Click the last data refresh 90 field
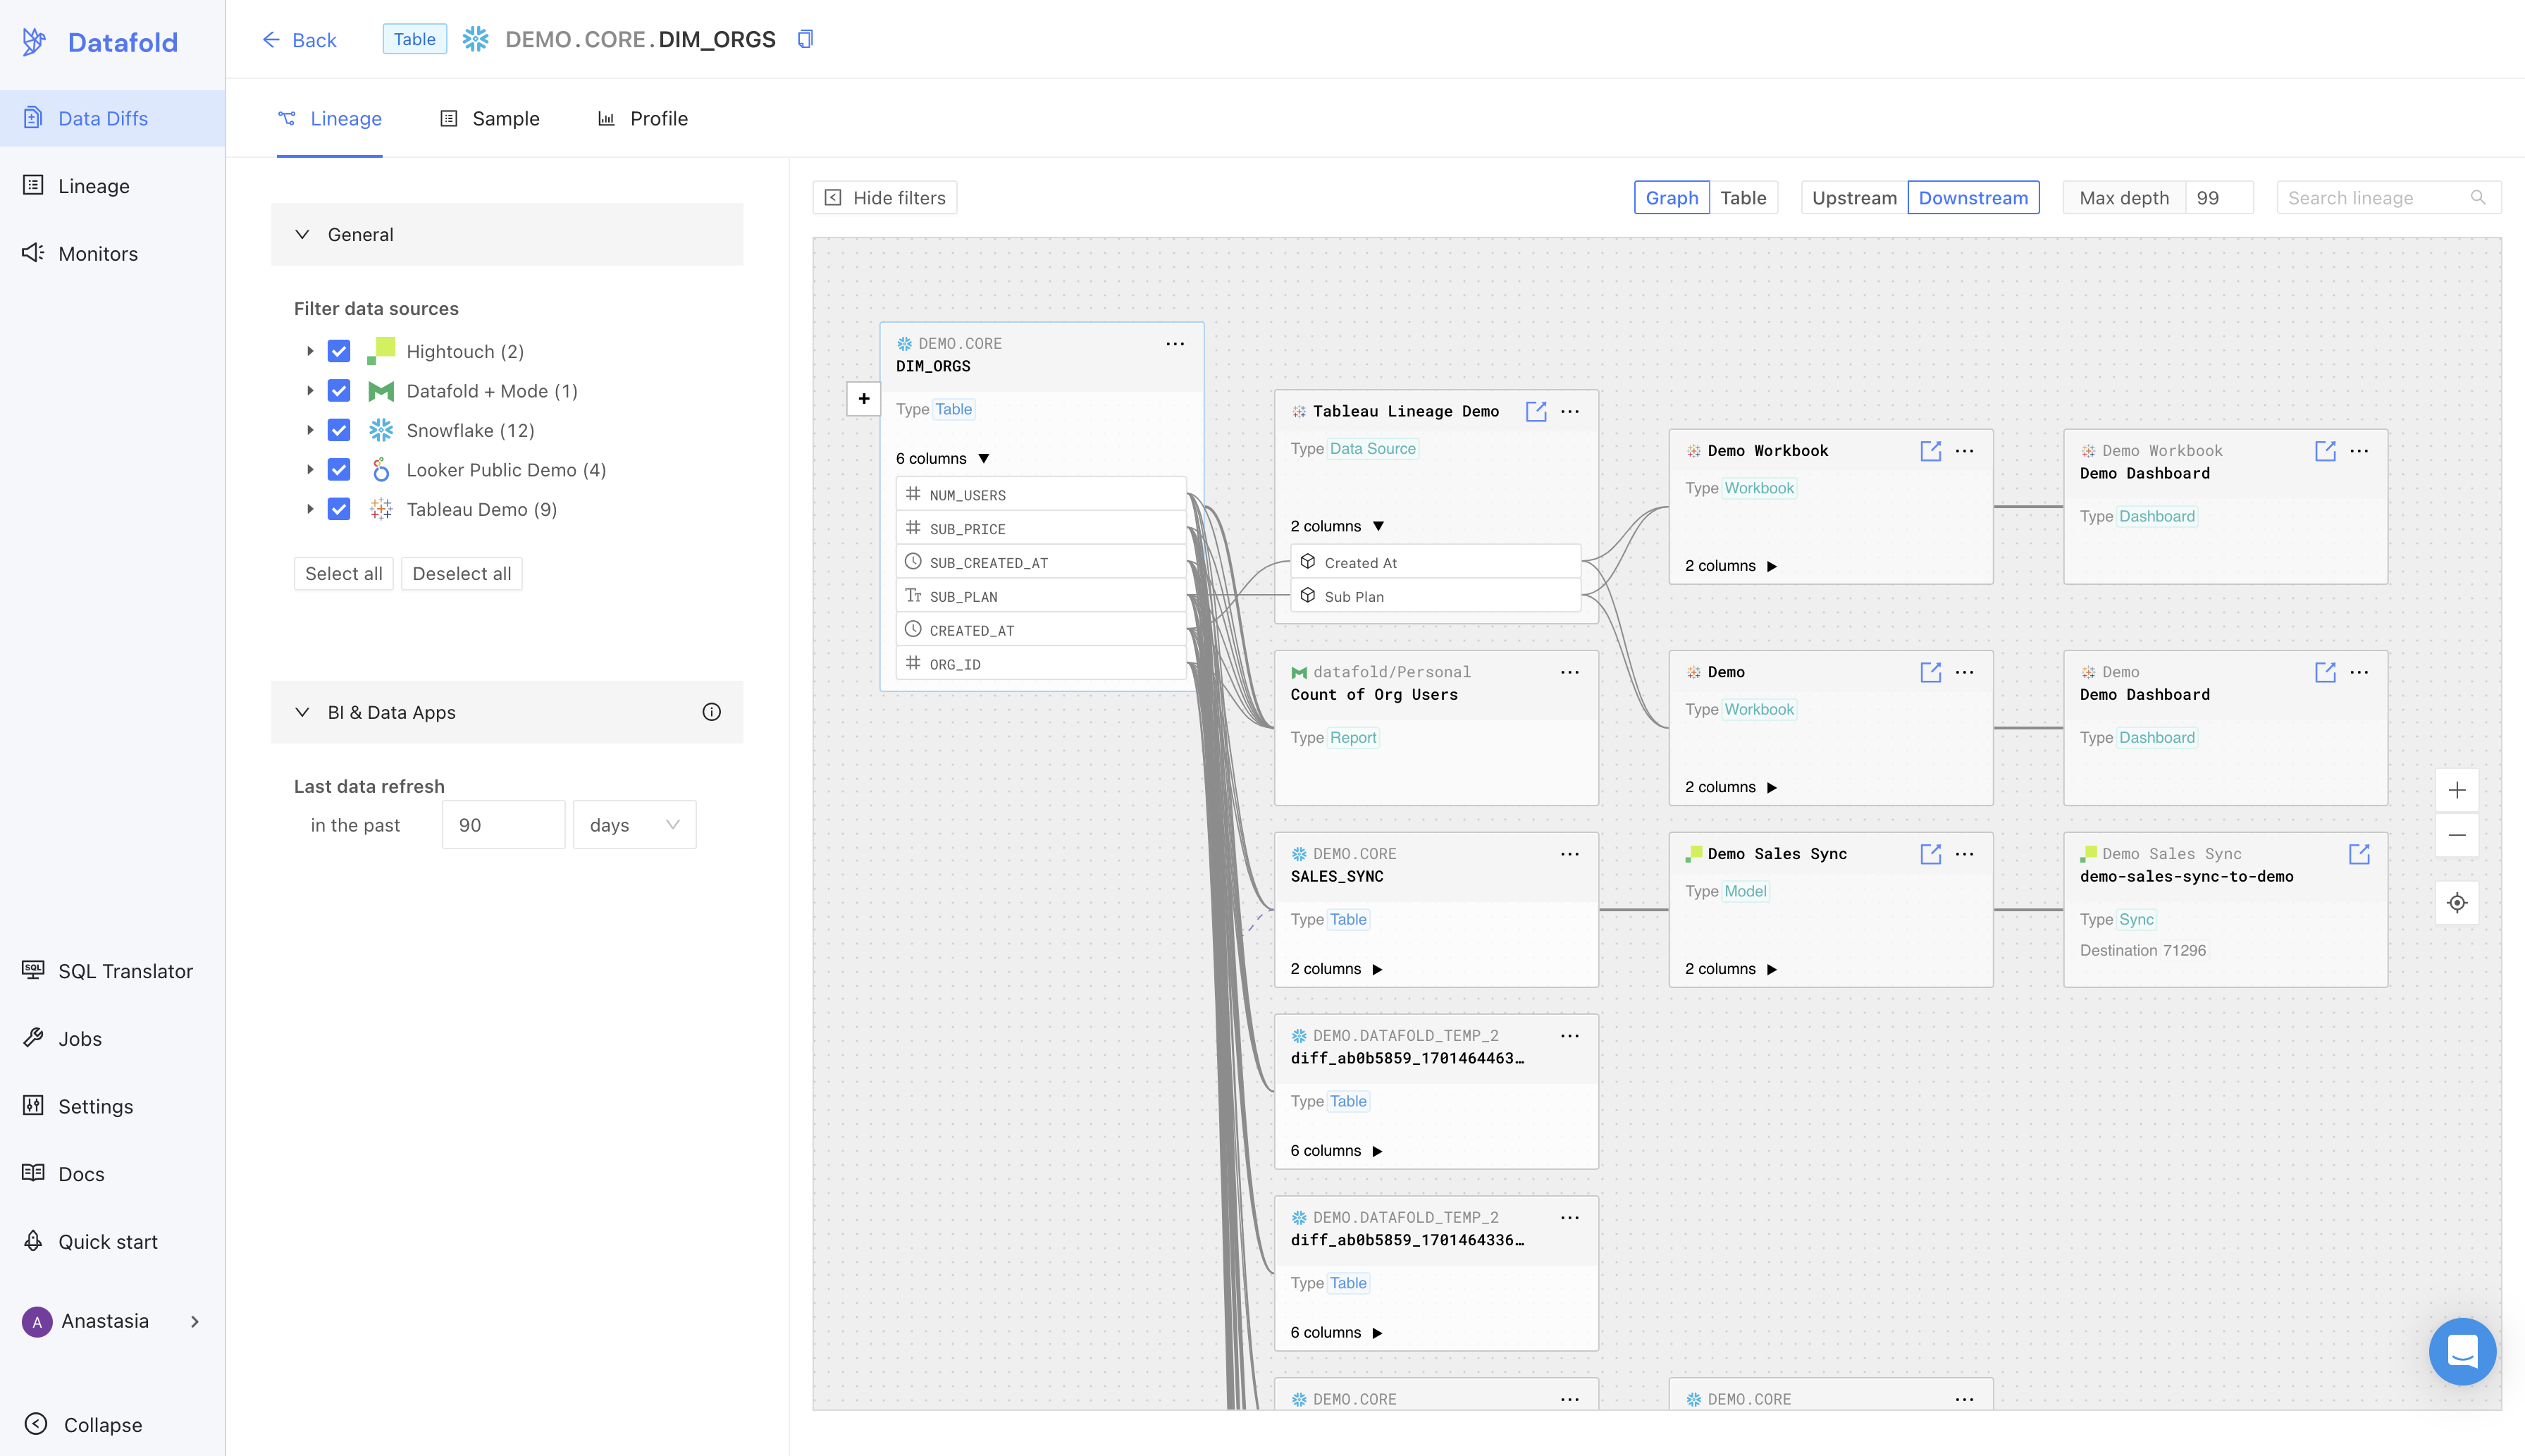Screen dimensions: 2525x1456 504,825
